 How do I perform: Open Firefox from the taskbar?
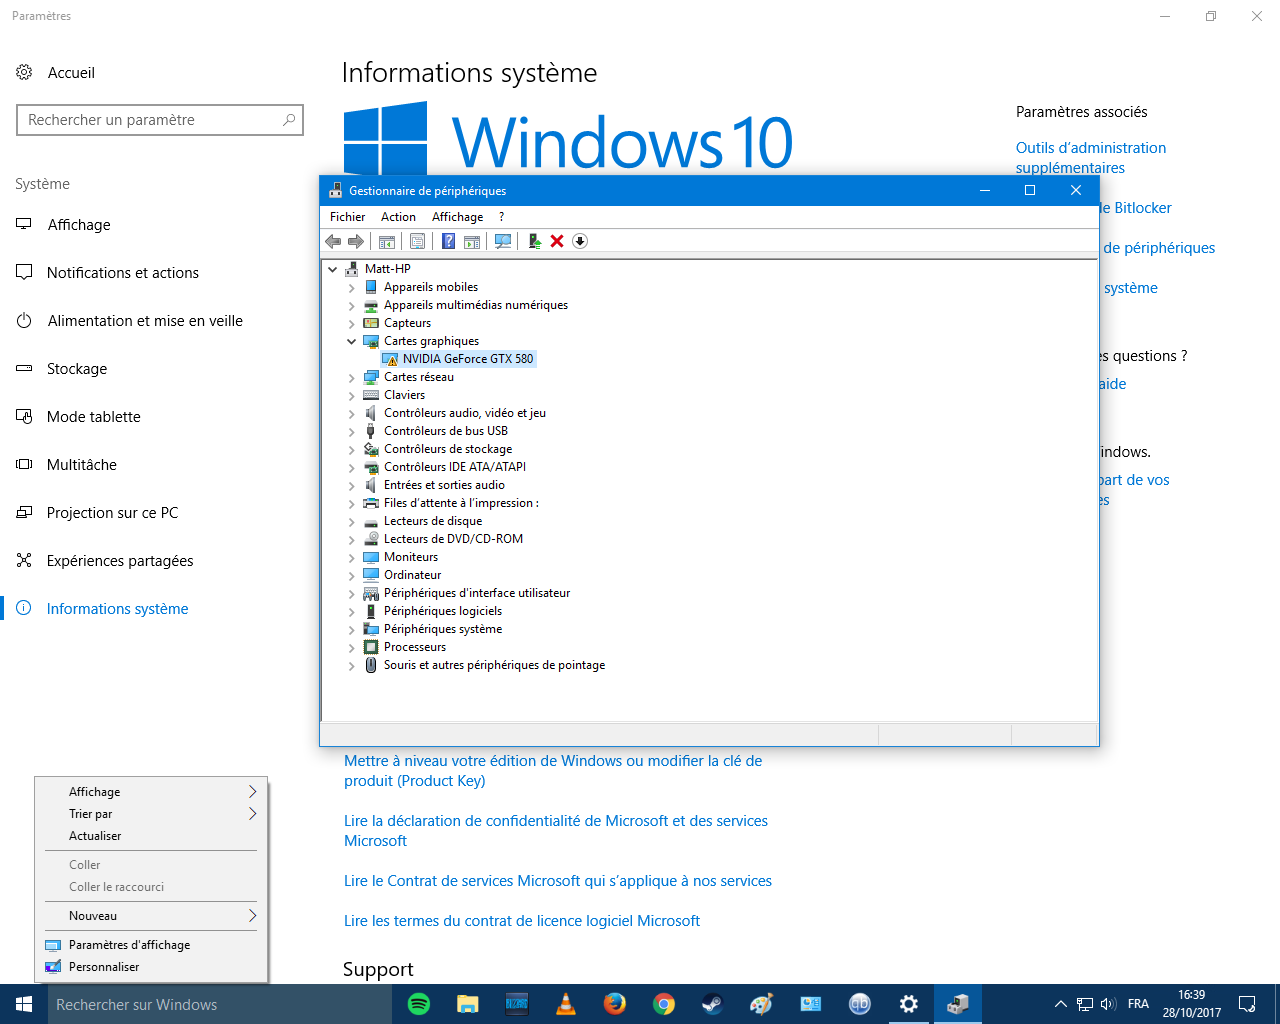(614, 1004)
